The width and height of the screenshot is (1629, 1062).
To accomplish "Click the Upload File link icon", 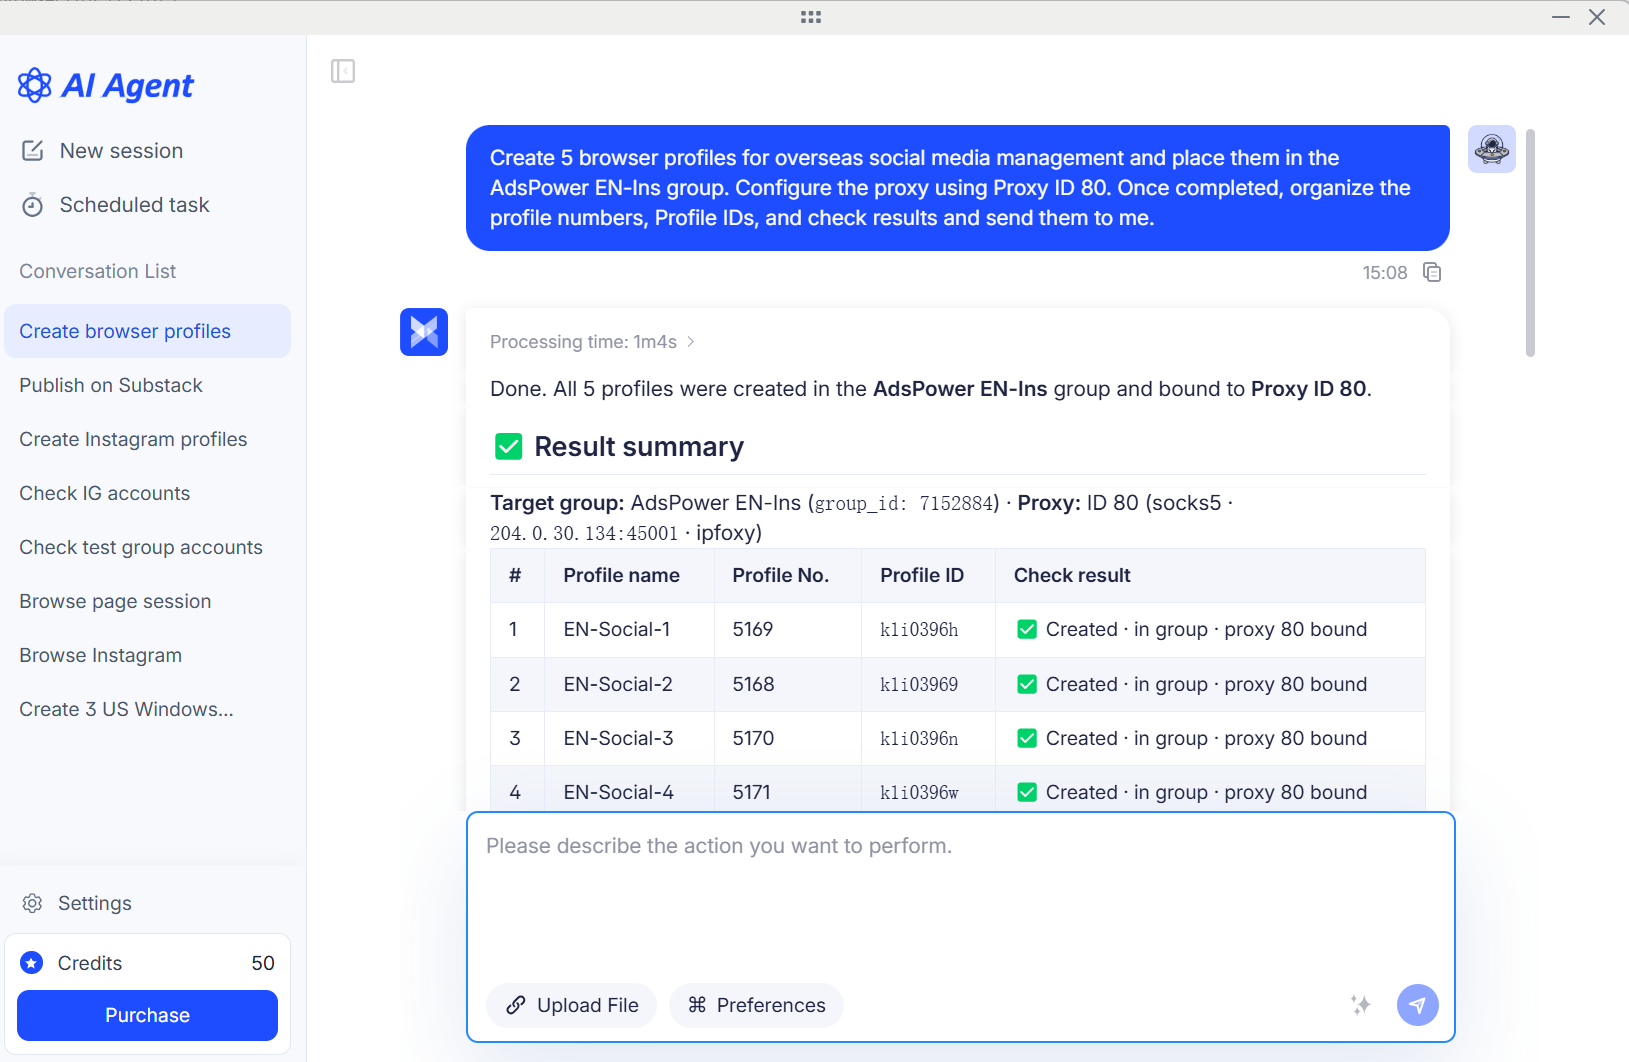I will 516,1005.
